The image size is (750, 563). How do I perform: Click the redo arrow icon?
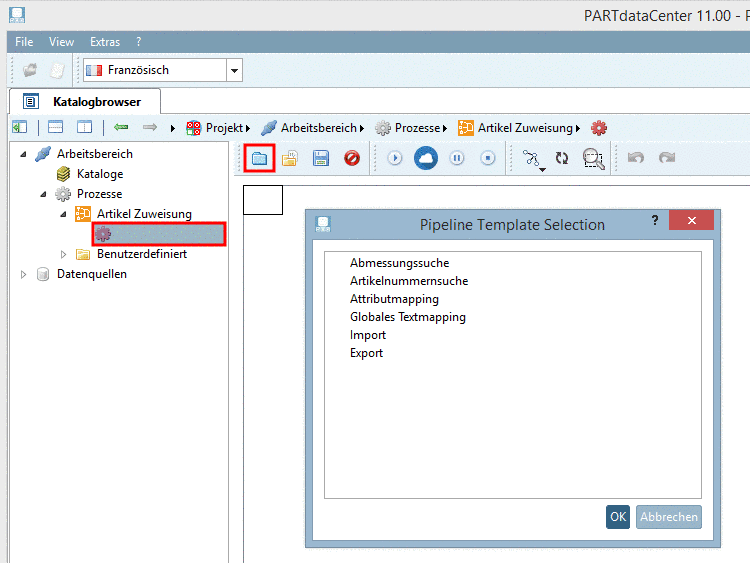point(667,157)
